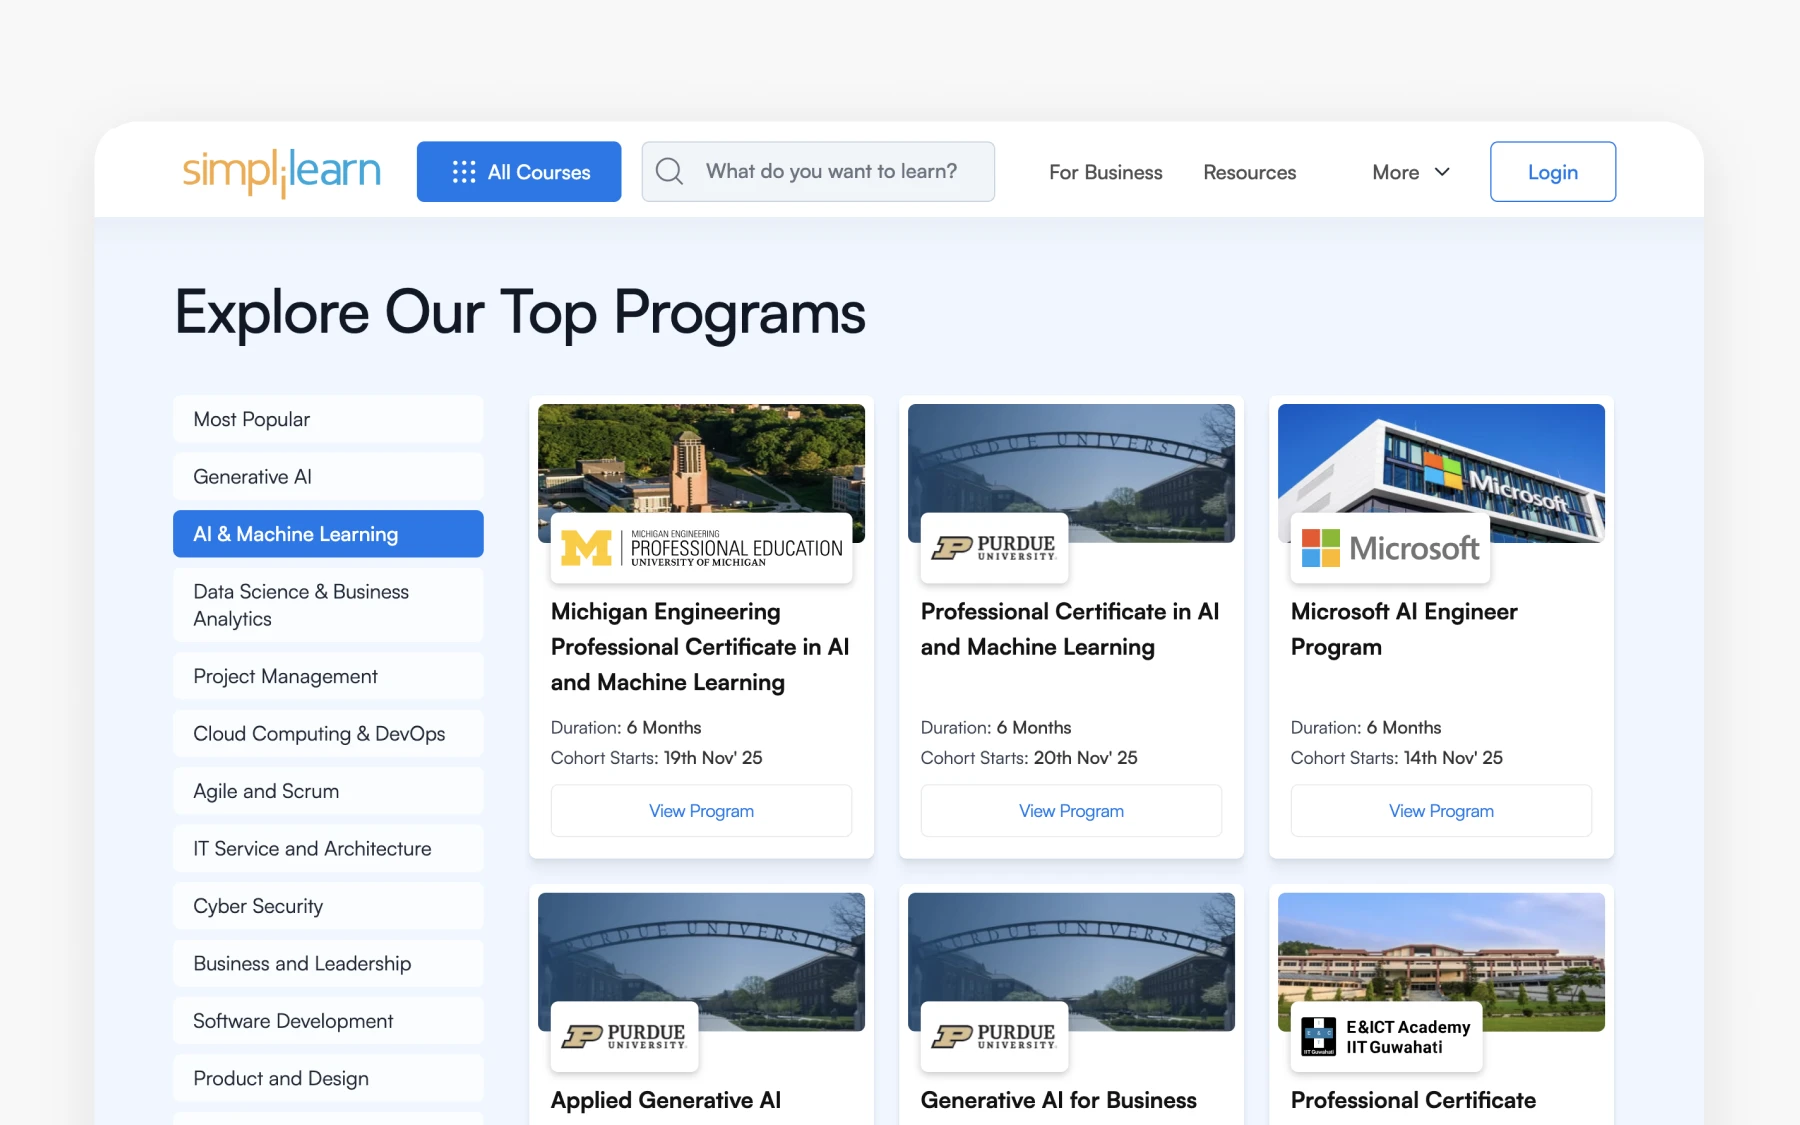
Task: Click 'Cohort Starts: 20th Nov' 25' text
Action: 1029,758
